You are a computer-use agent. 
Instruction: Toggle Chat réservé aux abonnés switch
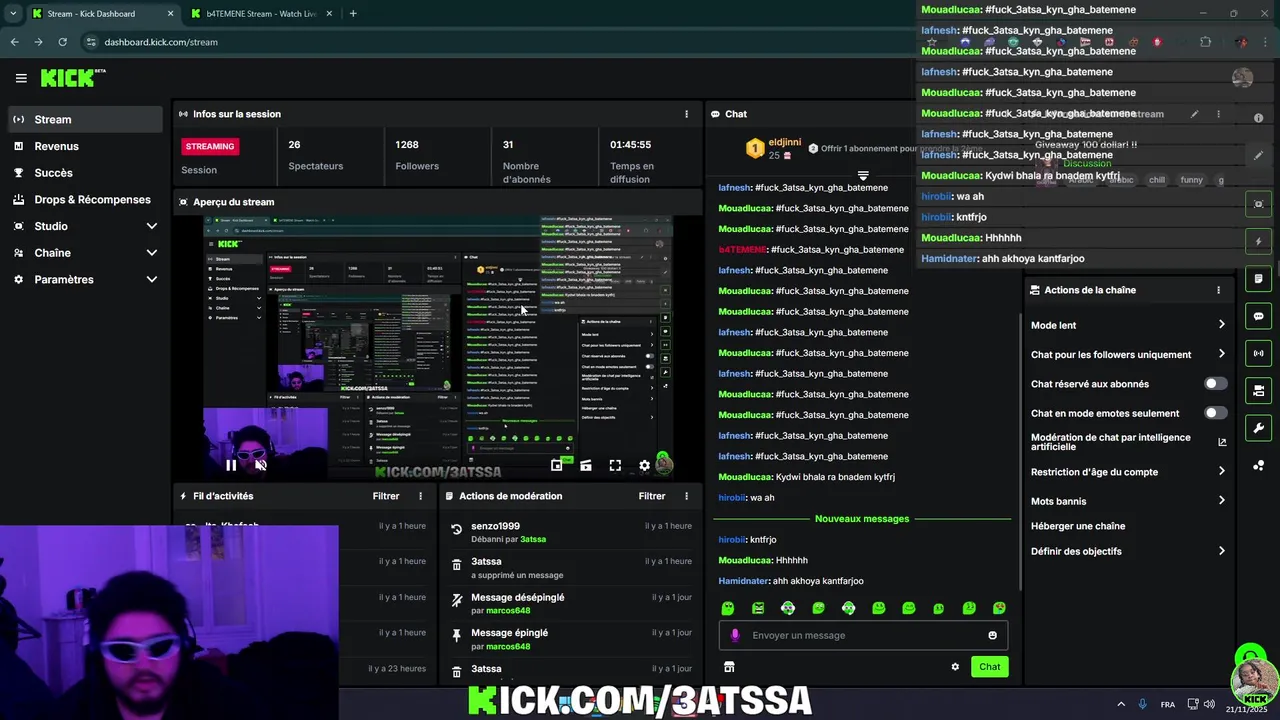[1215, 384]
